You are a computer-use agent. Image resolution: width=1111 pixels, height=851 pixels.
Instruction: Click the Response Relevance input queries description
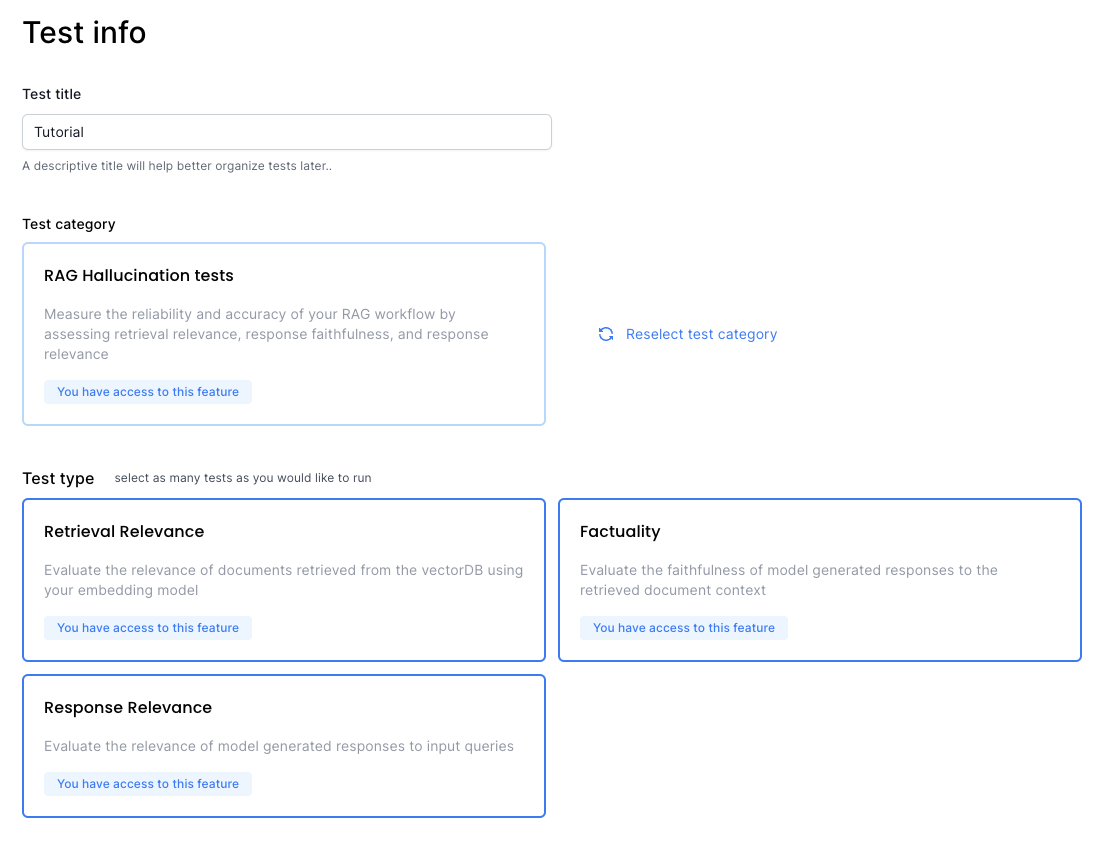tap(278, 746)
